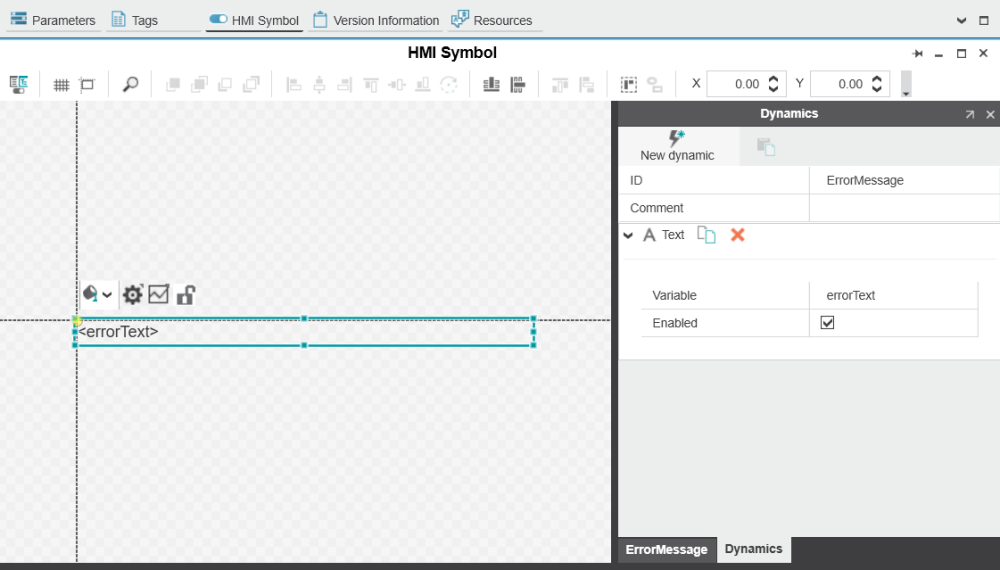Click the empty Comment field
1000x570 pixels.
904,208
